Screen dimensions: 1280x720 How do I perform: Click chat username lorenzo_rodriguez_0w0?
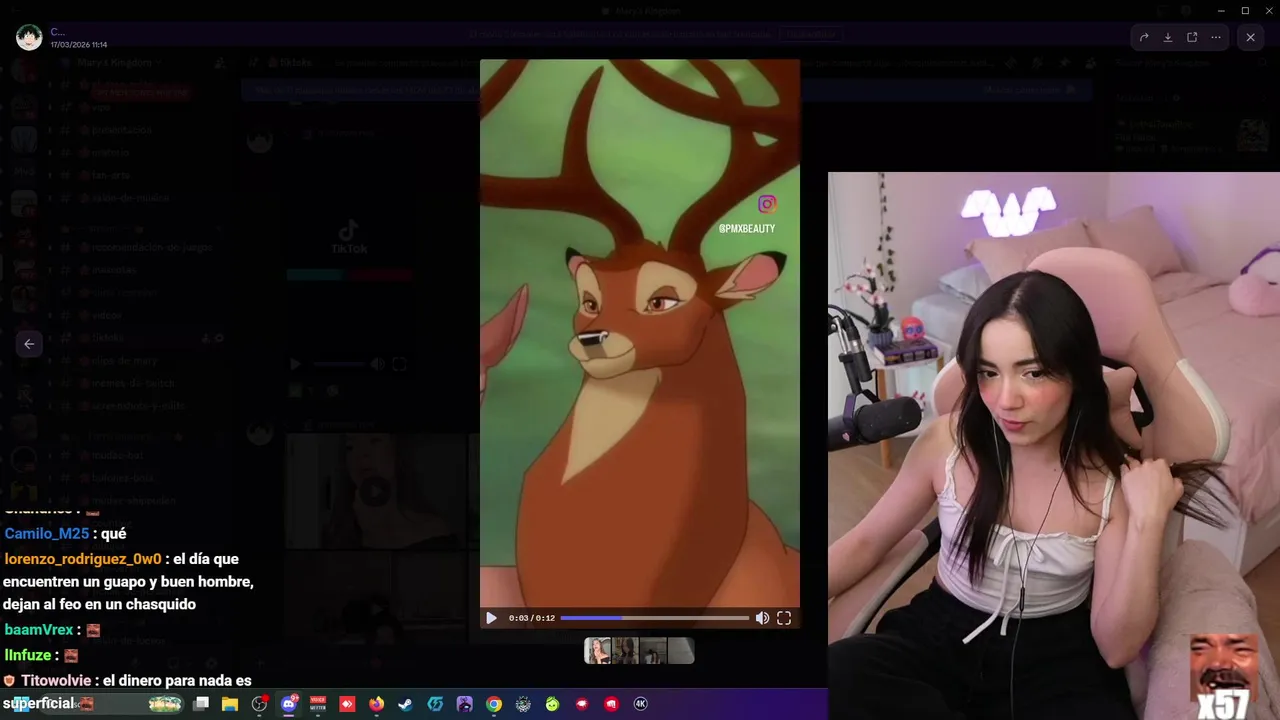pyautogui.click(x=82, y=559)
